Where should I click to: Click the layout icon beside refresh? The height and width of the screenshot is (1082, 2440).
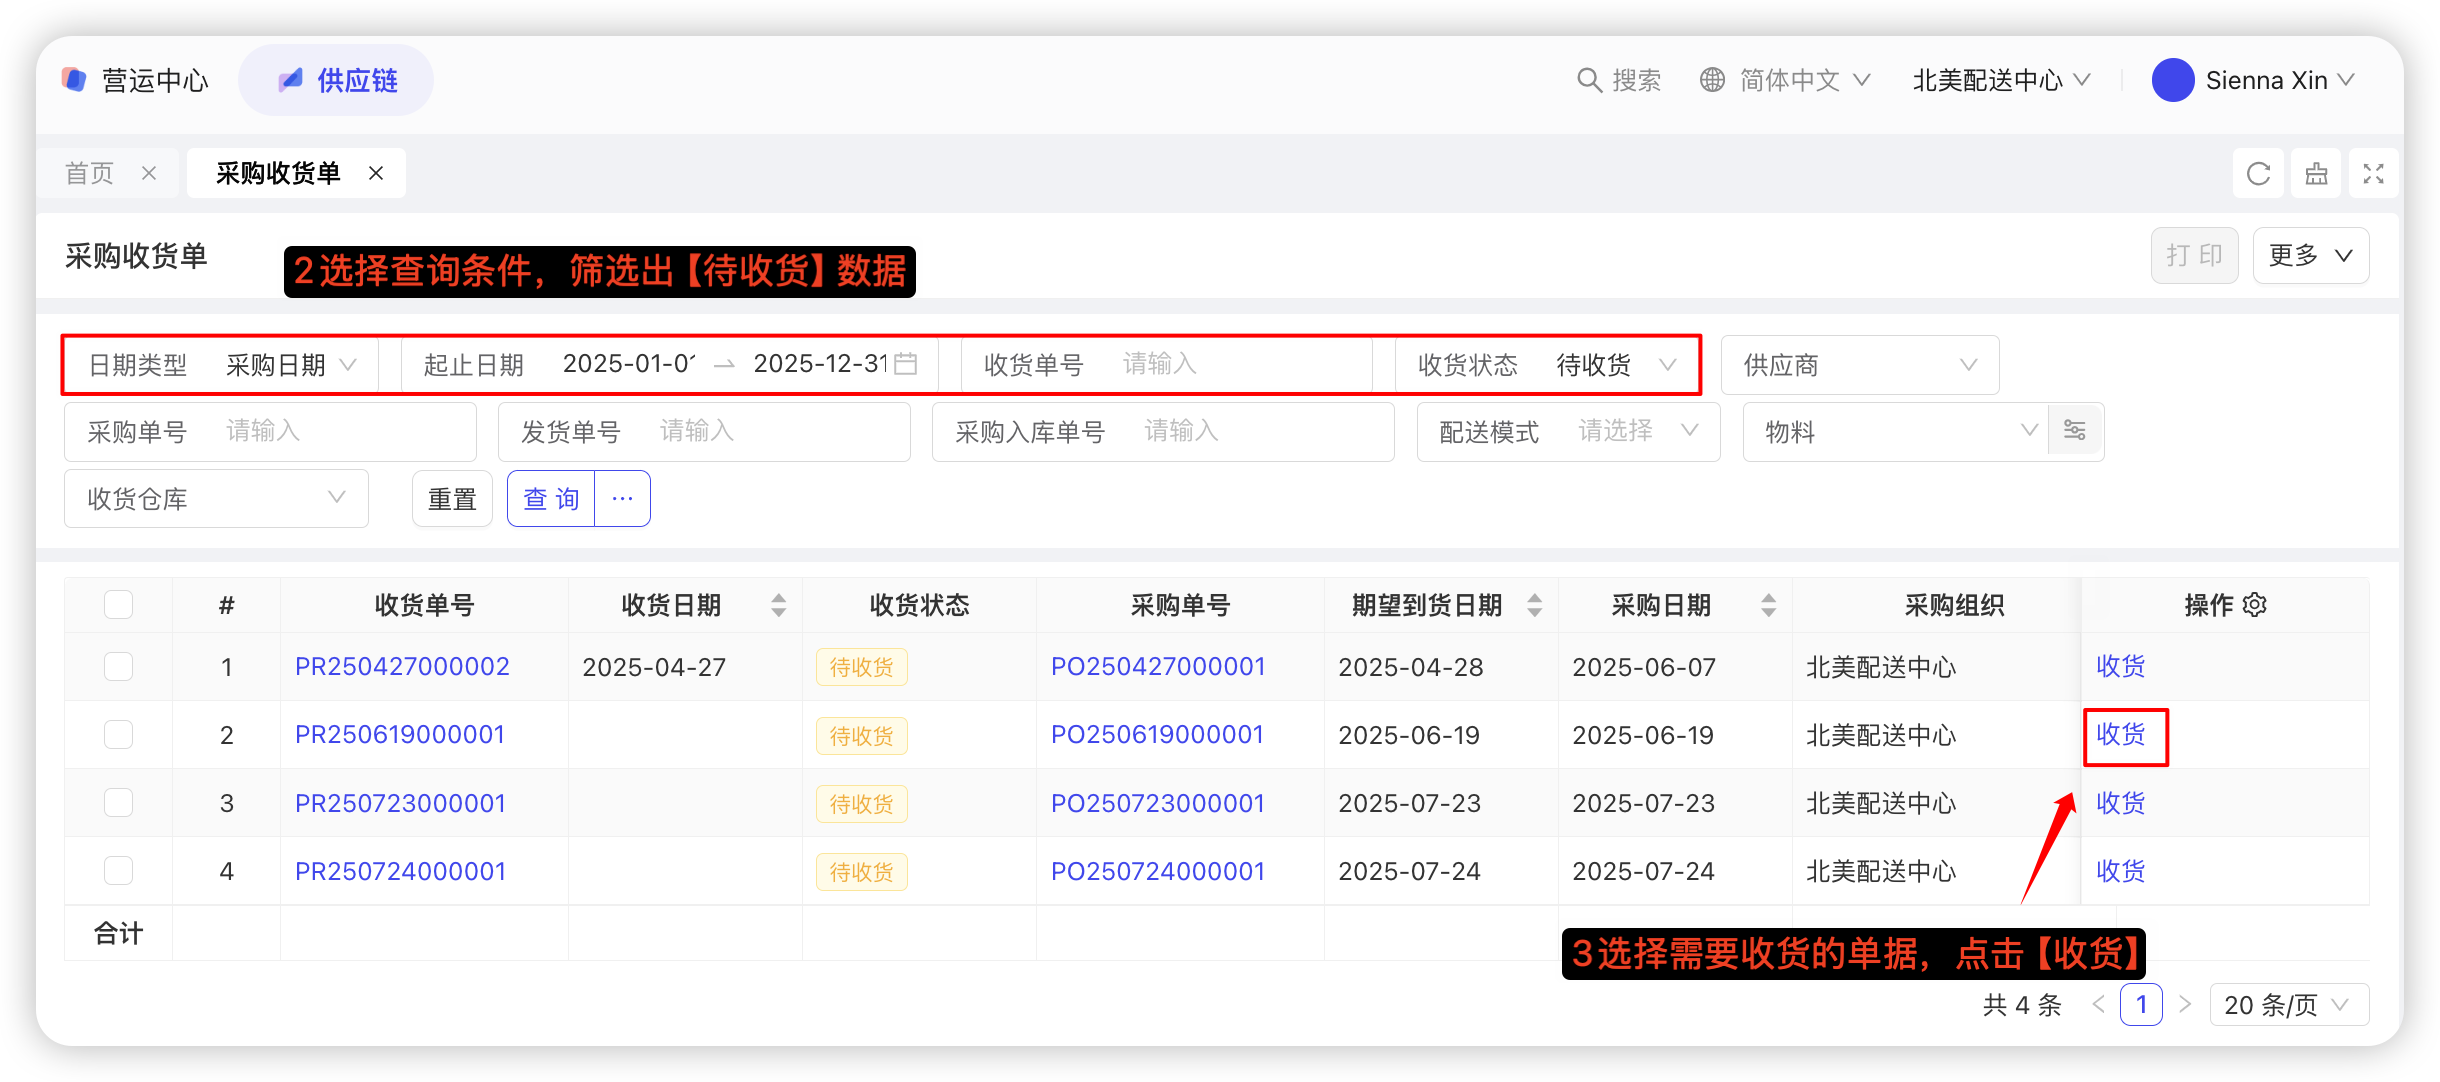2316,174
